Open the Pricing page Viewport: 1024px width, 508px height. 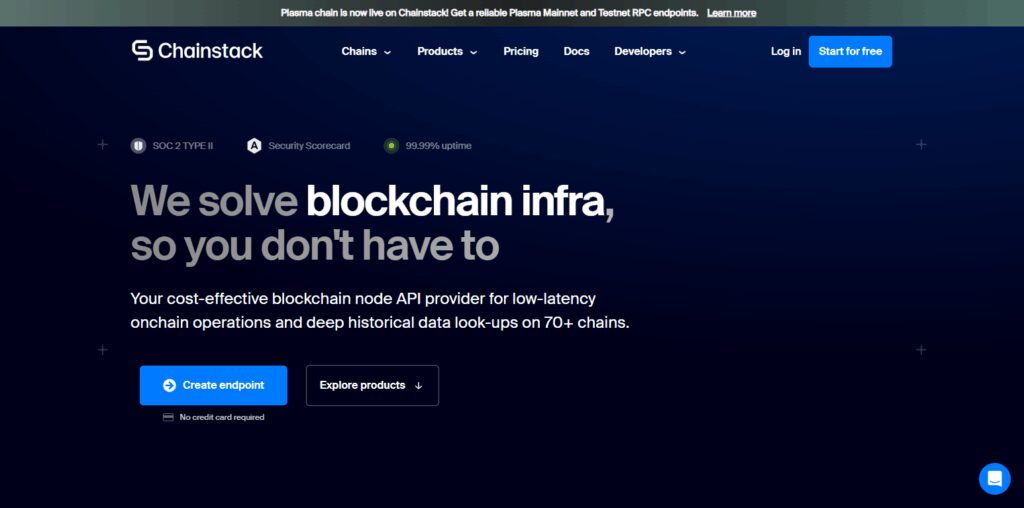pyautogui.click(x=520, y=52)
